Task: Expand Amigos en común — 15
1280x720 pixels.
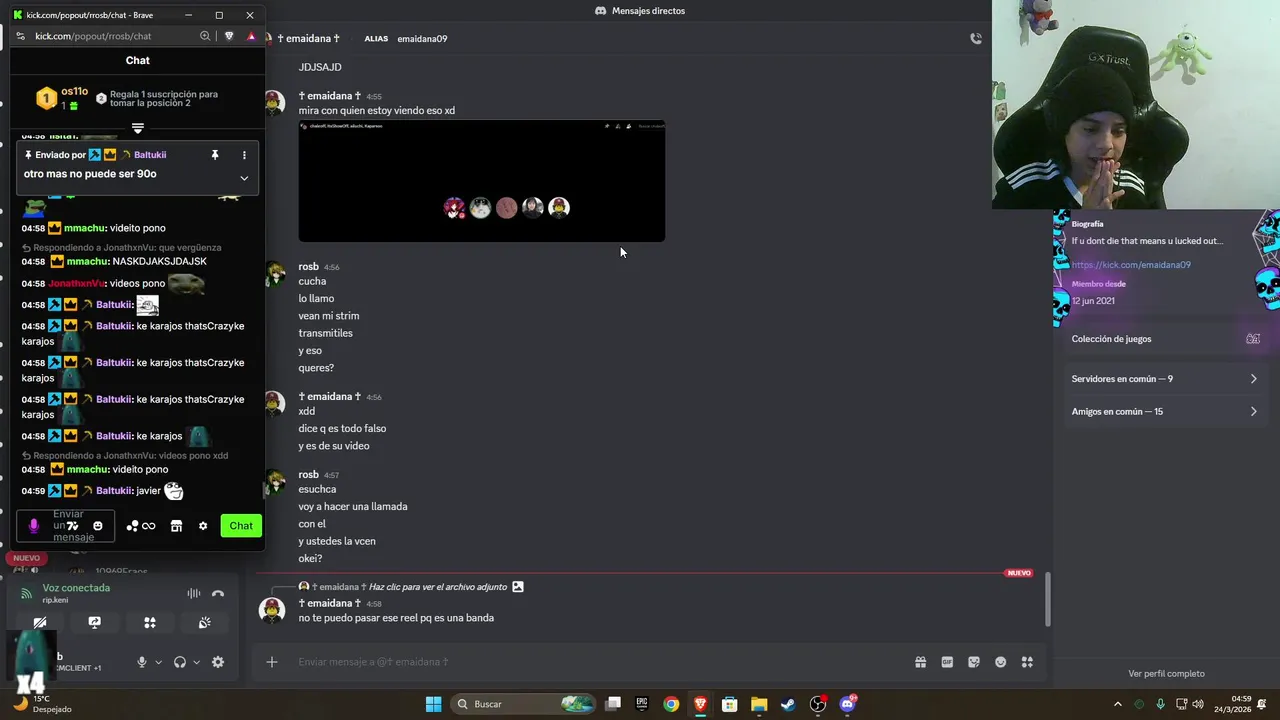Action: tap(1164, 412)
